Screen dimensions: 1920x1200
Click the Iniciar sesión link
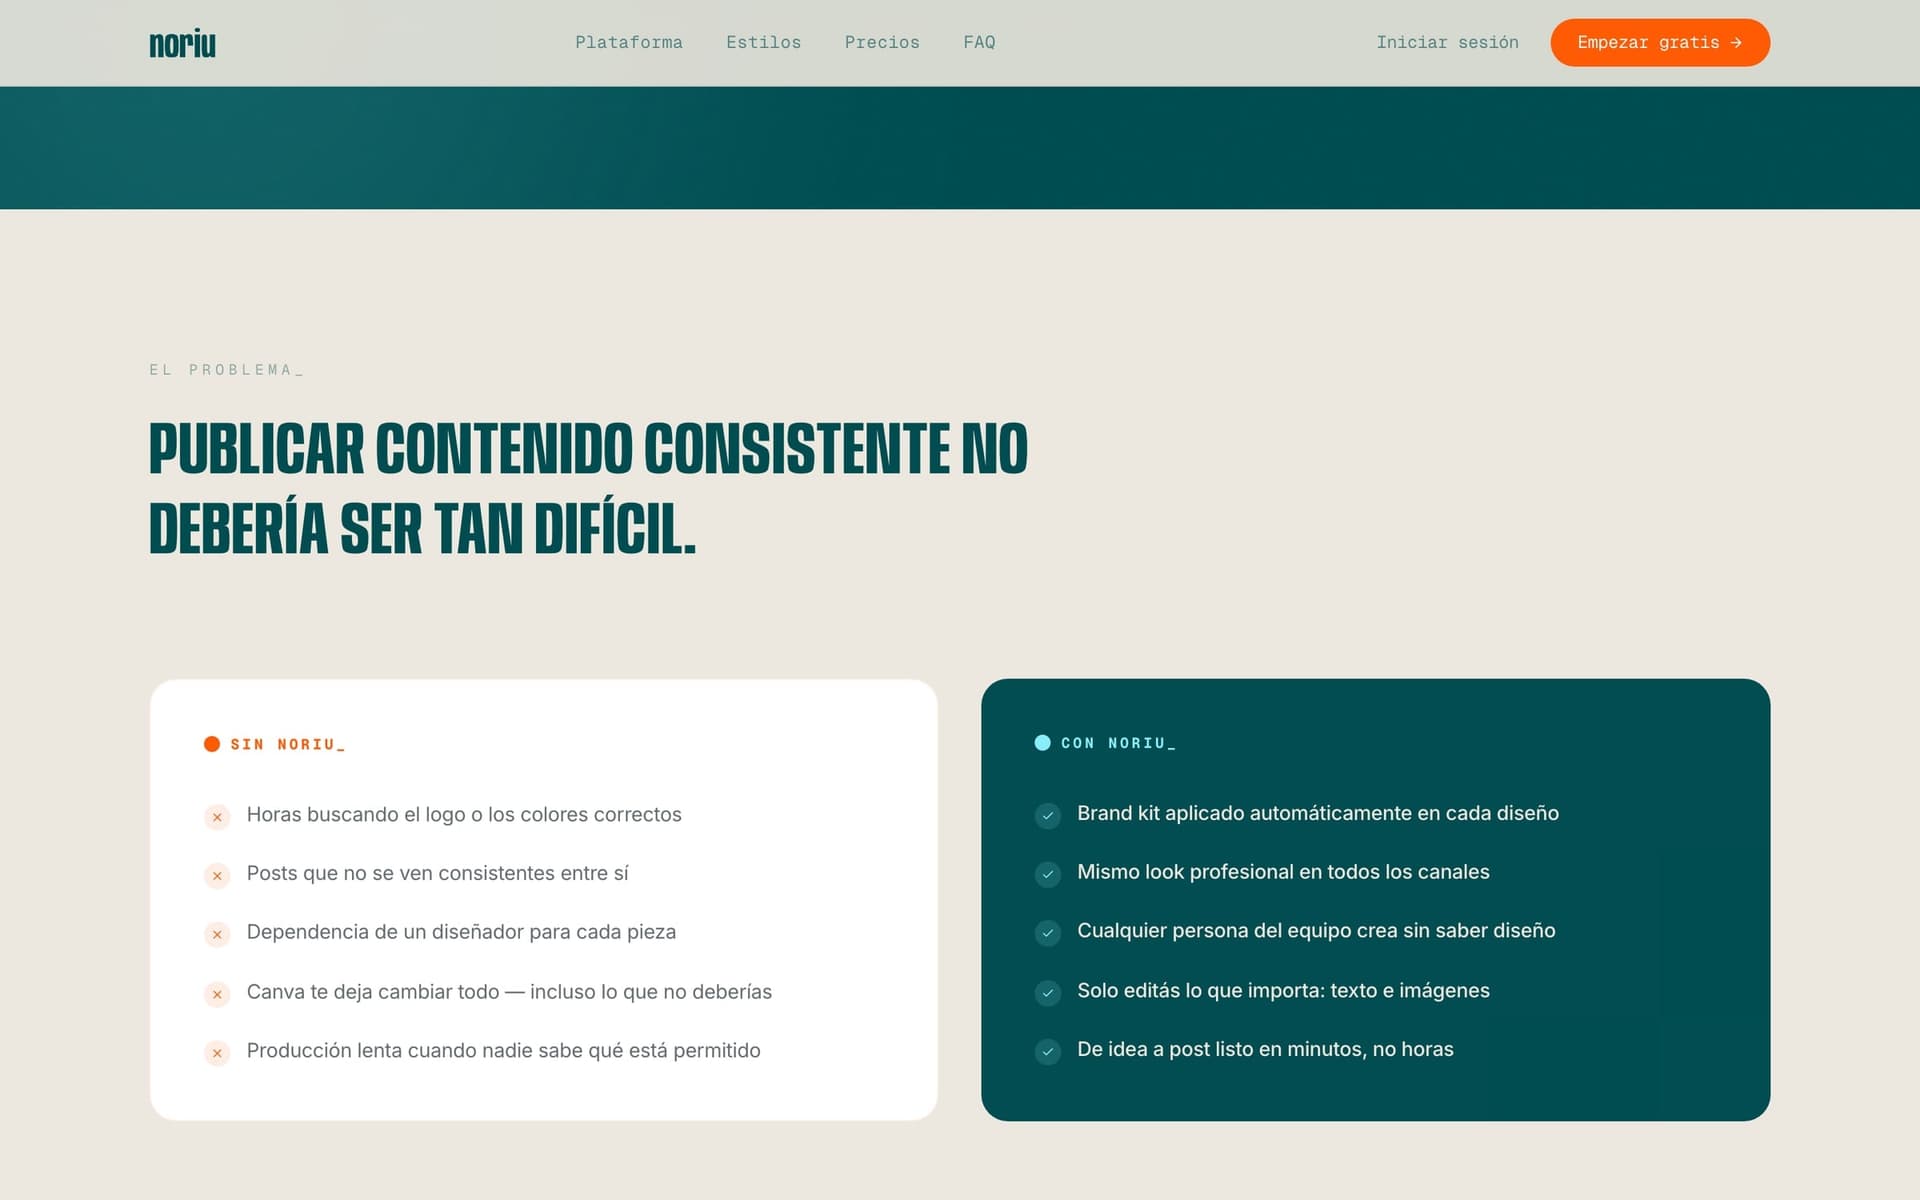(1447, 42)
